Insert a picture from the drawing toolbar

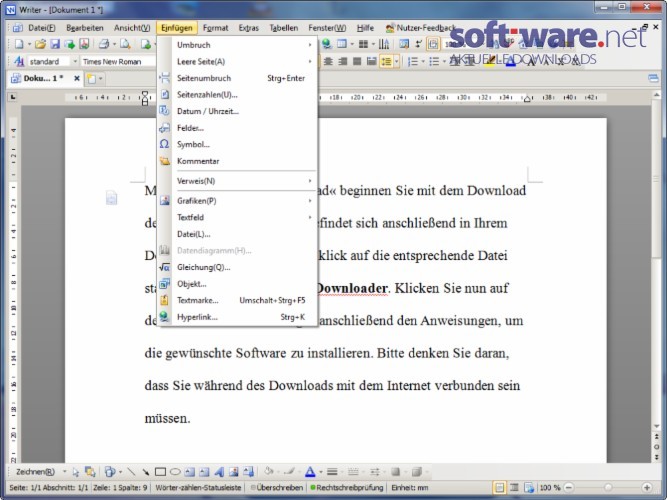(x=234, y=471)
